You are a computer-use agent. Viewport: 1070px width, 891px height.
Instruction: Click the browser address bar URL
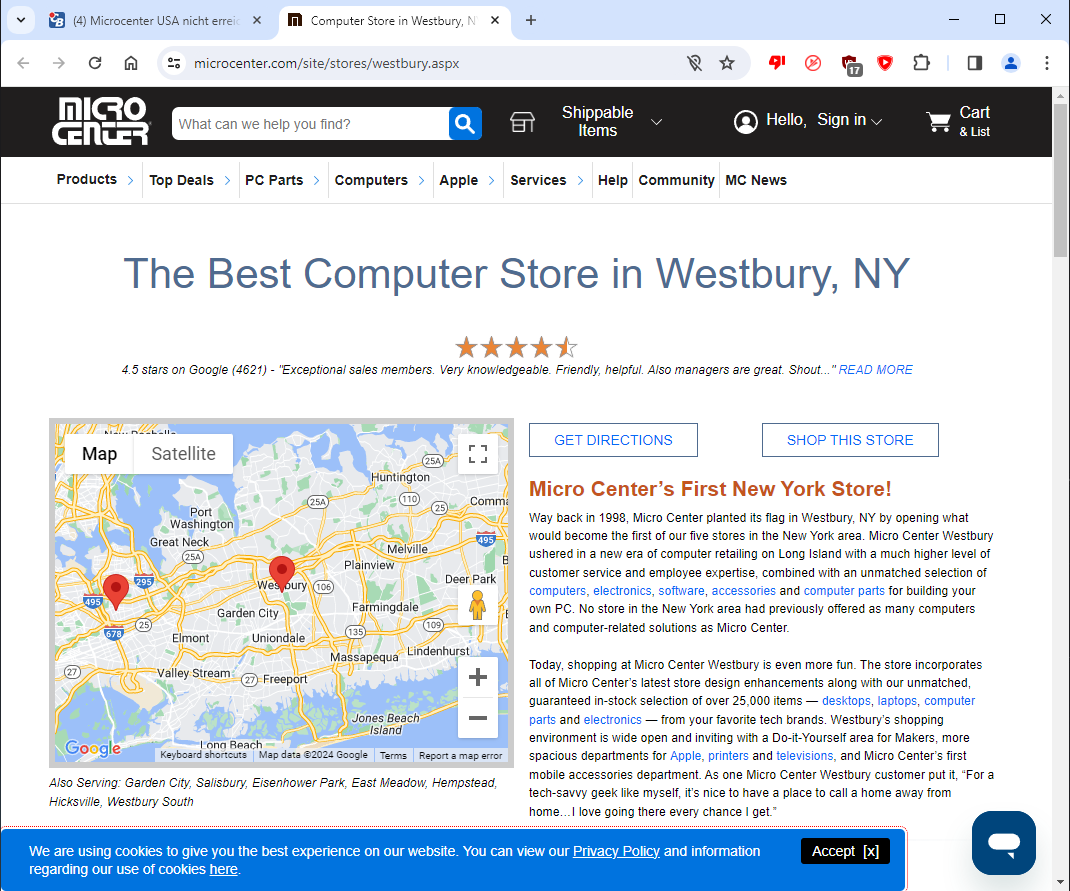click(x=326, y=63)
